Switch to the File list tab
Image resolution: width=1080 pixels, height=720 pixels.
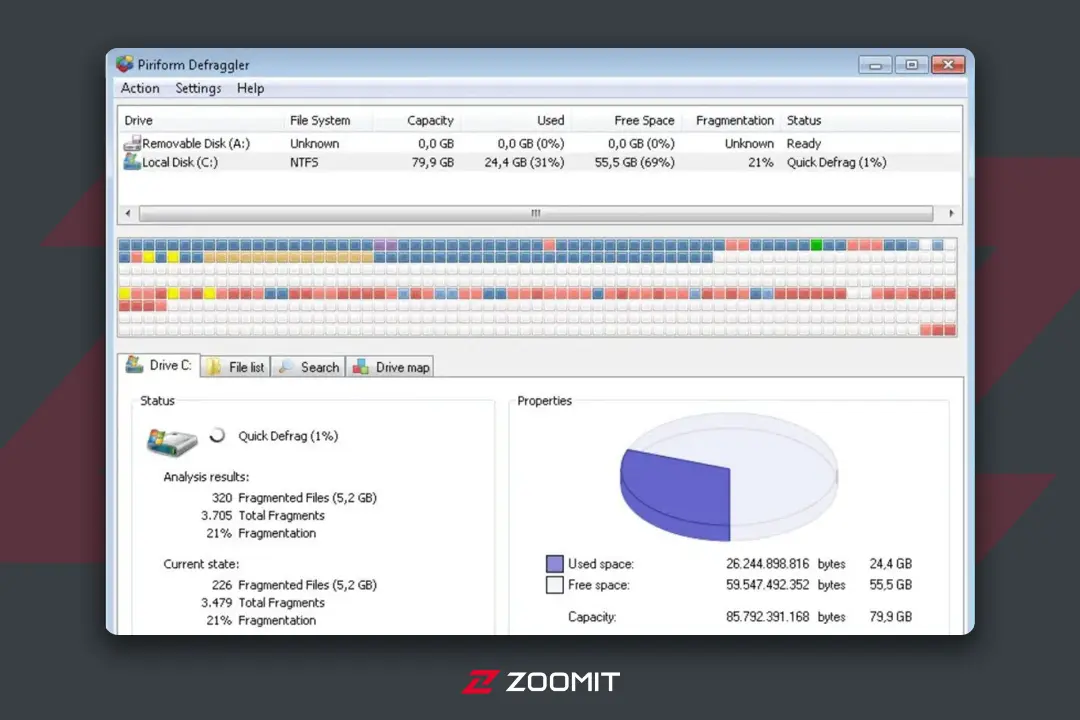(x=235, y=367)
